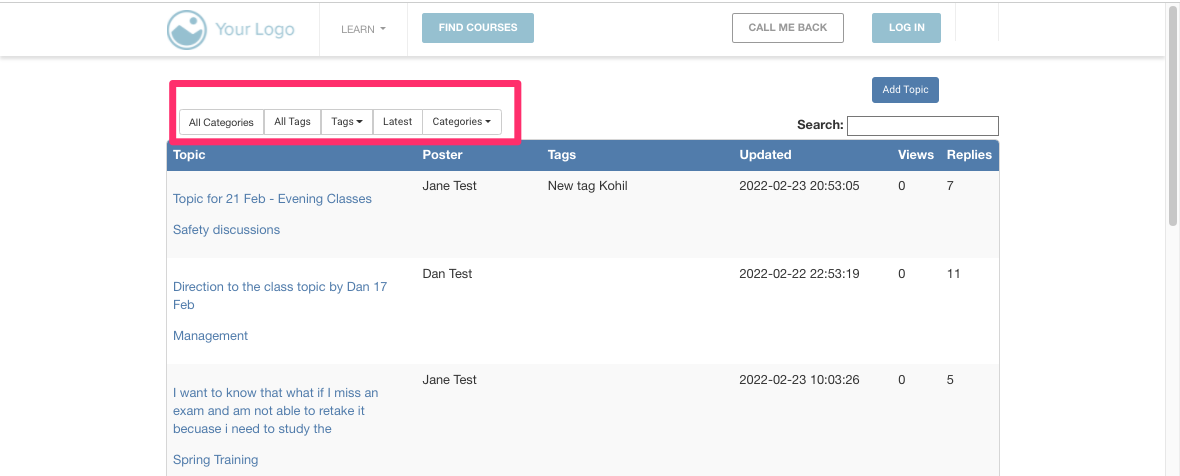Click the LOG IN button
1180x476 pixels.
tap(906, 28)
